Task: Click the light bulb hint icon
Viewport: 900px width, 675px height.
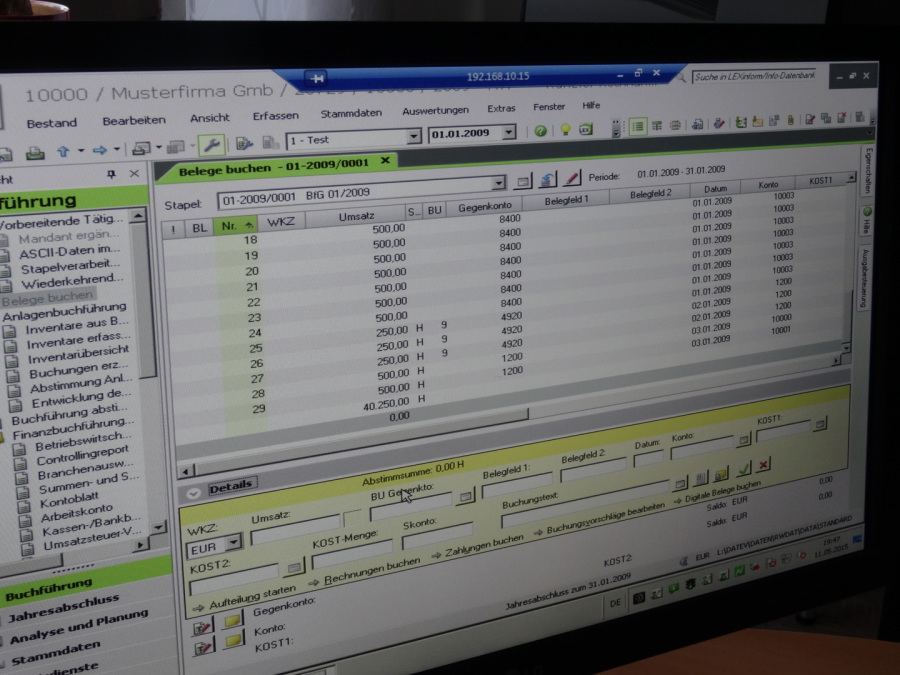Action: click(564, 130)
